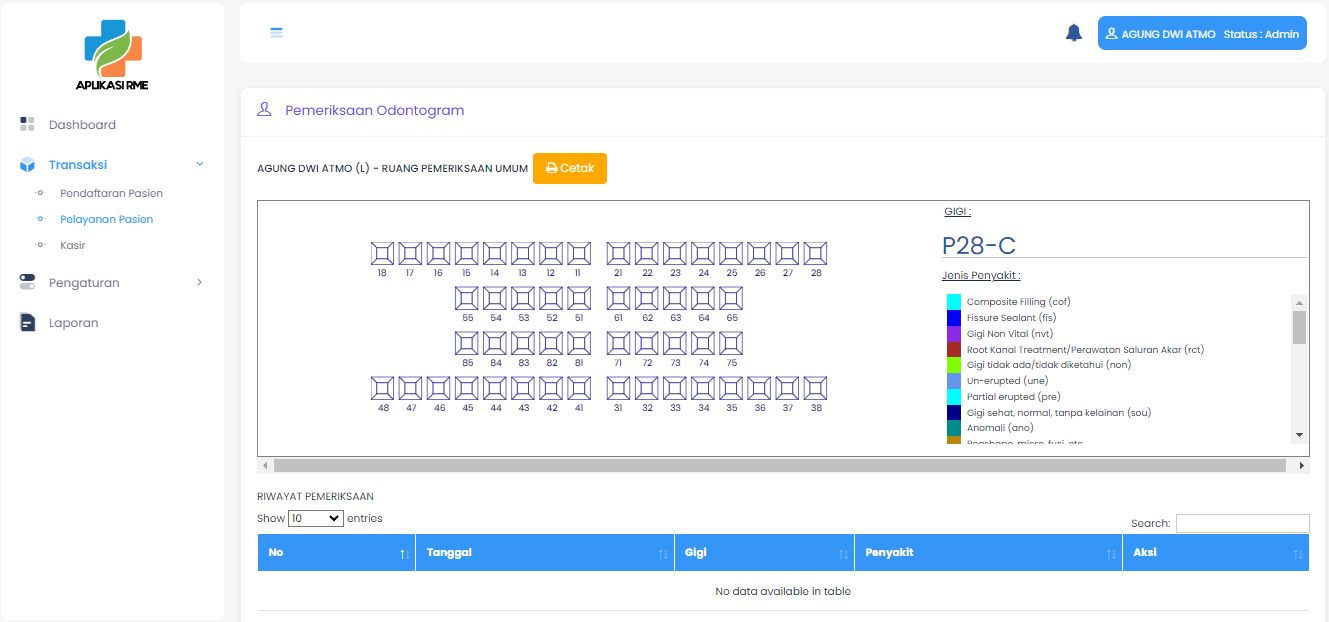Select tooth 31 in the odontogram
The height and width of the screenshot is (622, 1329).
618,388
